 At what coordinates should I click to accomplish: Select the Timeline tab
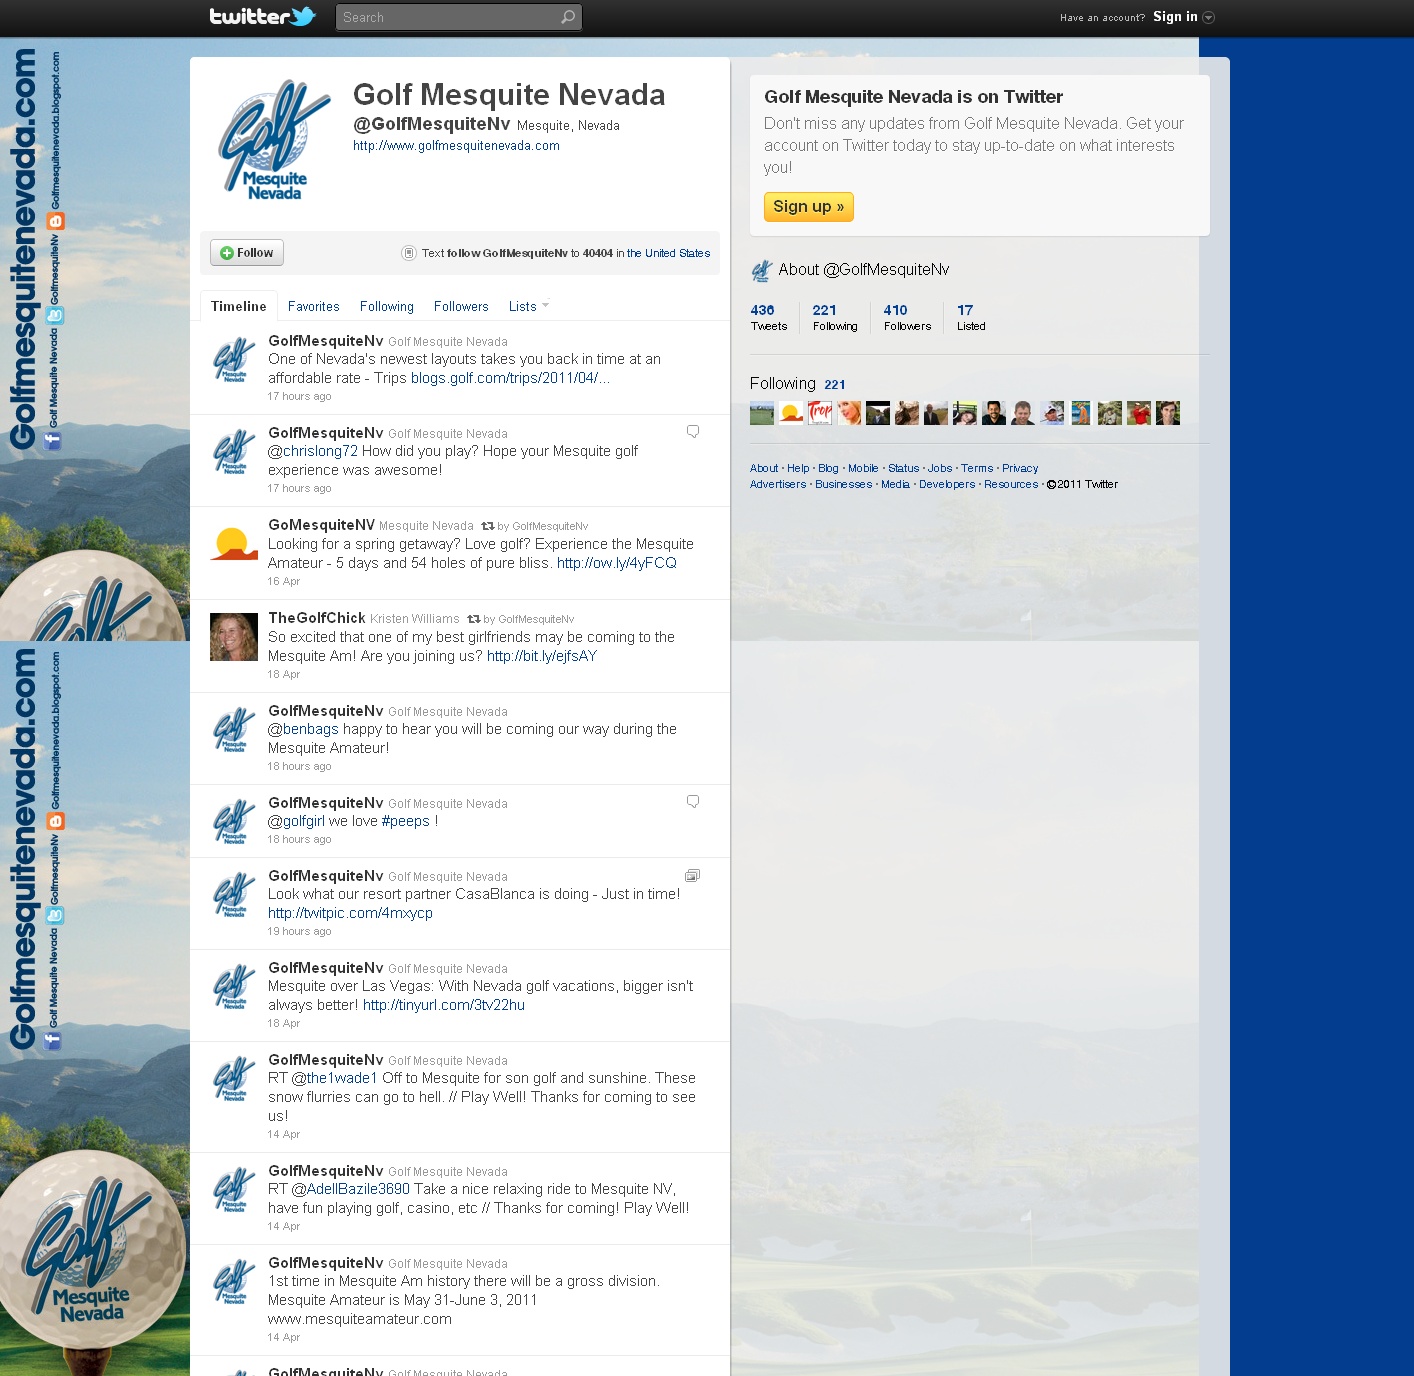pos(238,306)
